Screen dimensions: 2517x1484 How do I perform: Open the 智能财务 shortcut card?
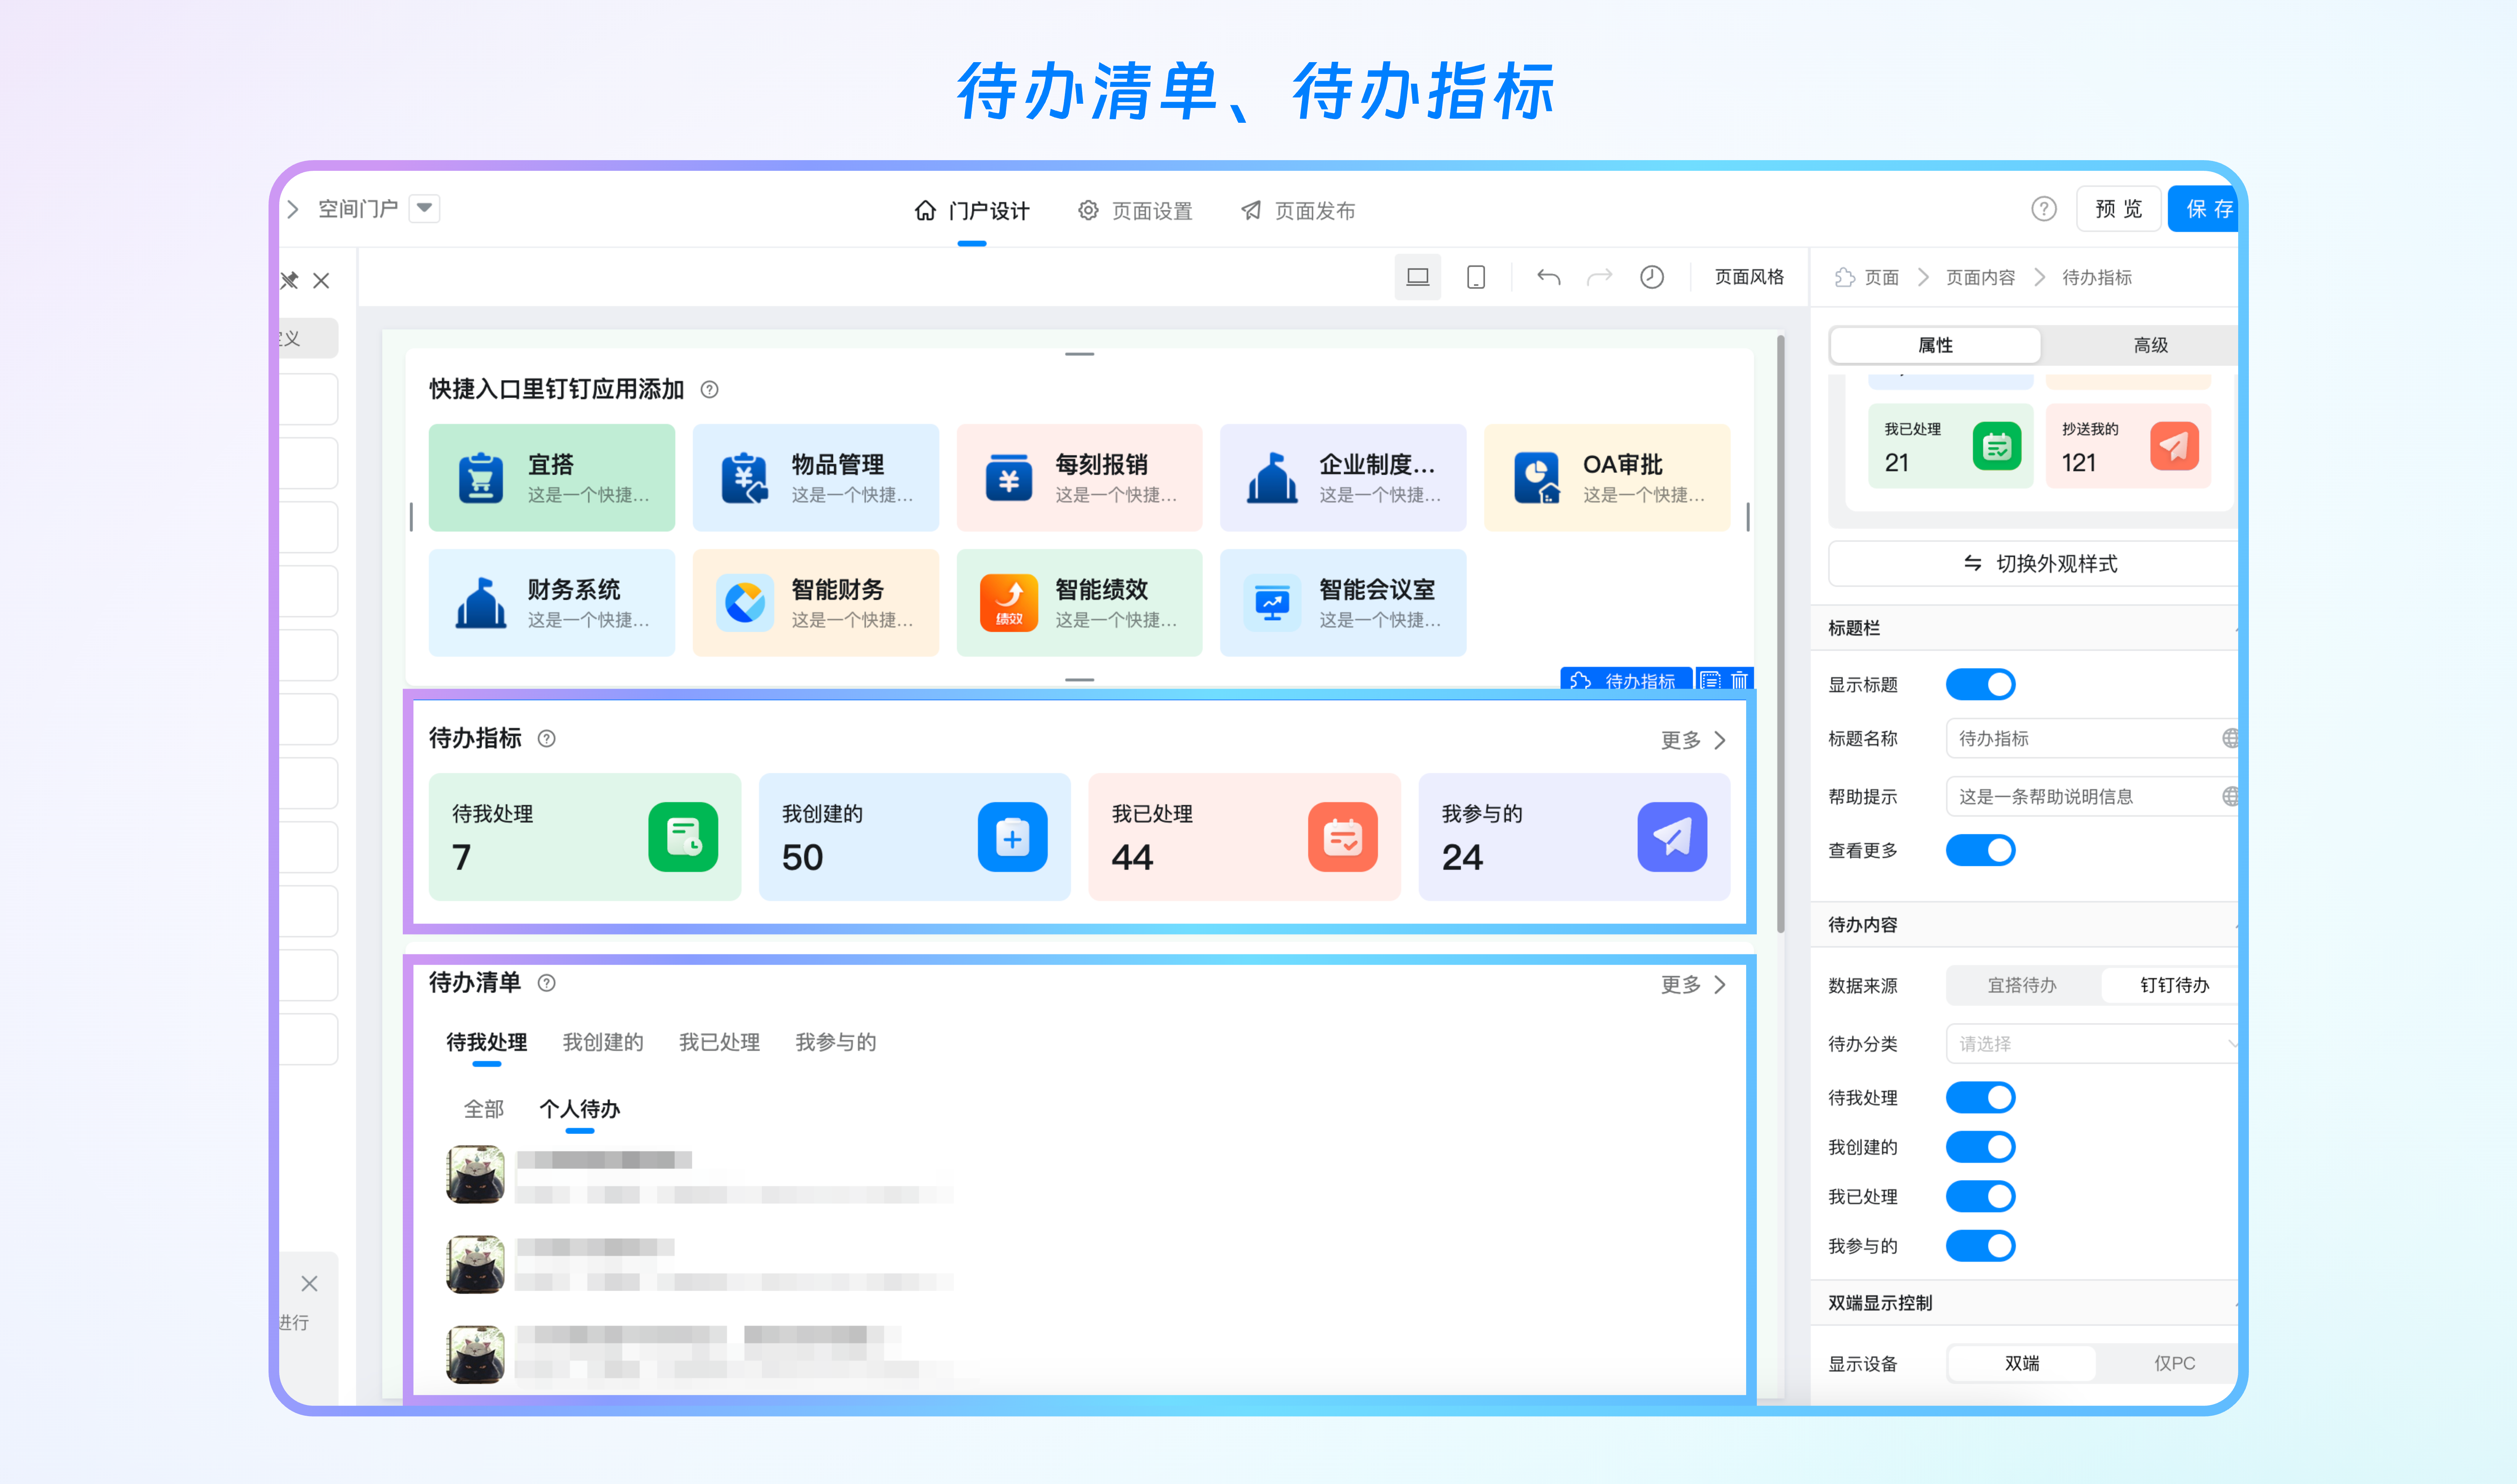click(x=816, y=603)
